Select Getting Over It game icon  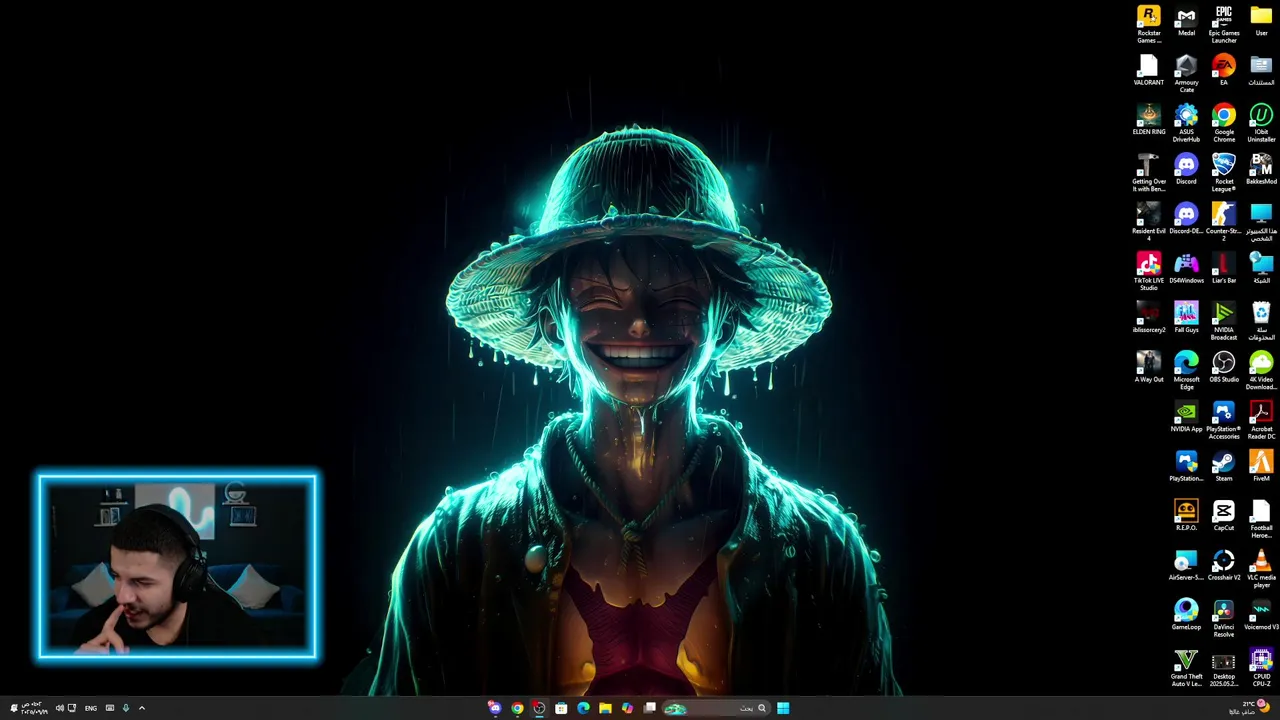pyautogui.click(x=1149, y=173)
